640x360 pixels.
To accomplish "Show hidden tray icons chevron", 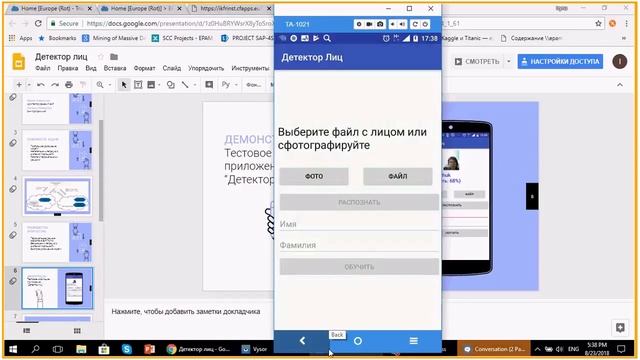I will (537, 349).
